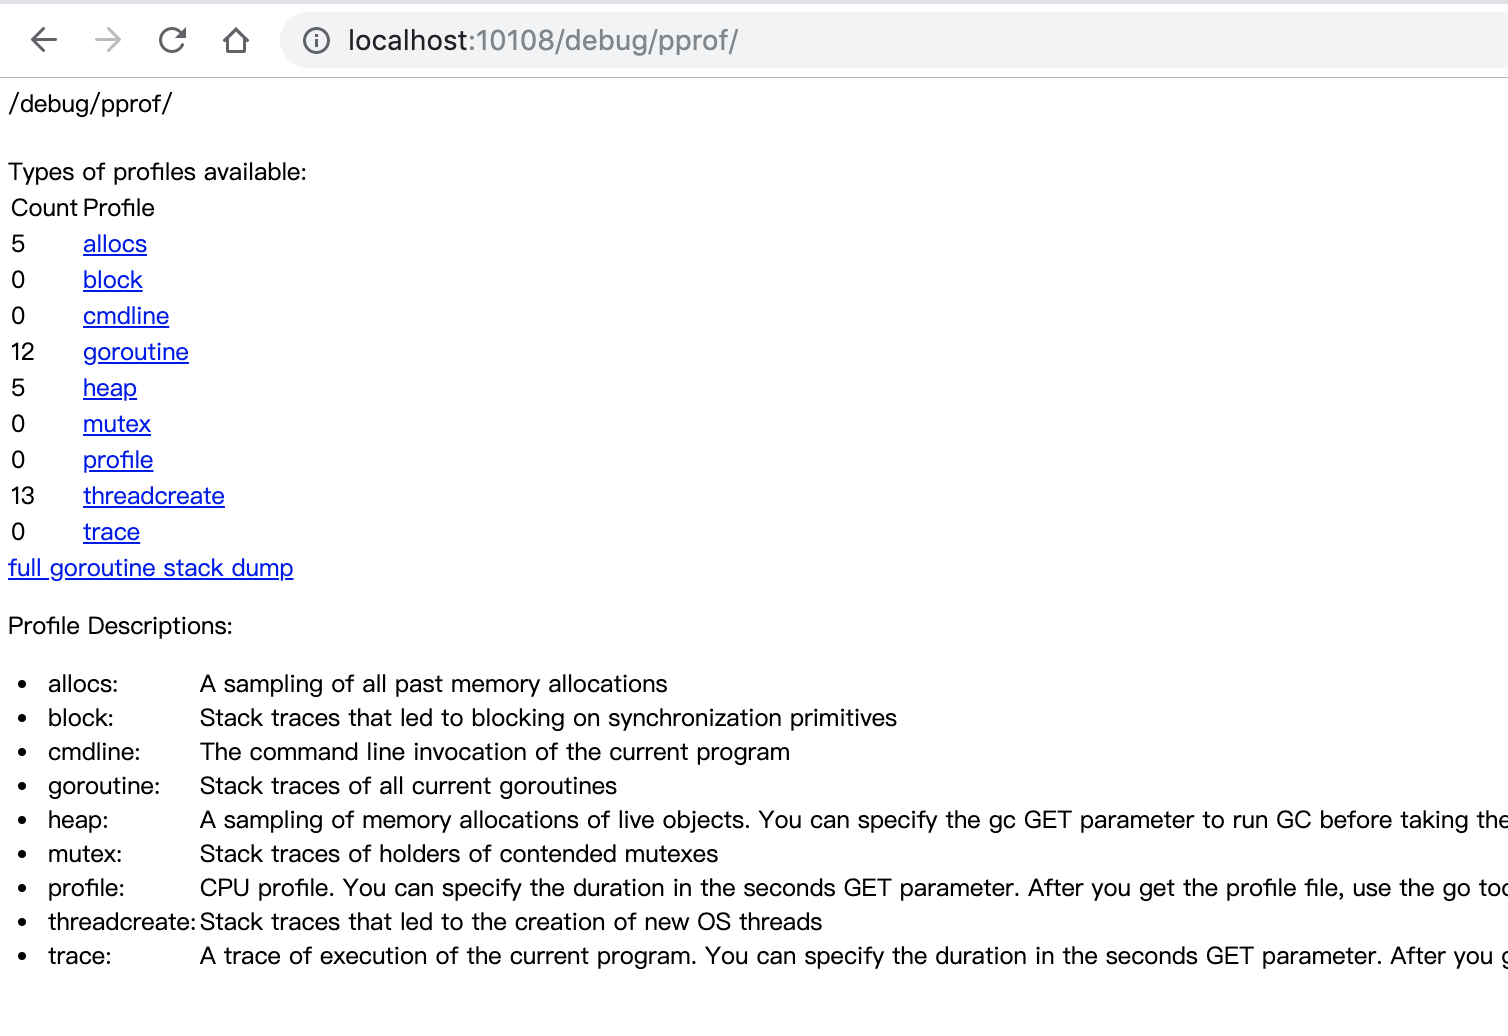This screenshot has height=1036, width=1508.
Task: Open the cmdline profile link
Action: (x=126, y=316)
